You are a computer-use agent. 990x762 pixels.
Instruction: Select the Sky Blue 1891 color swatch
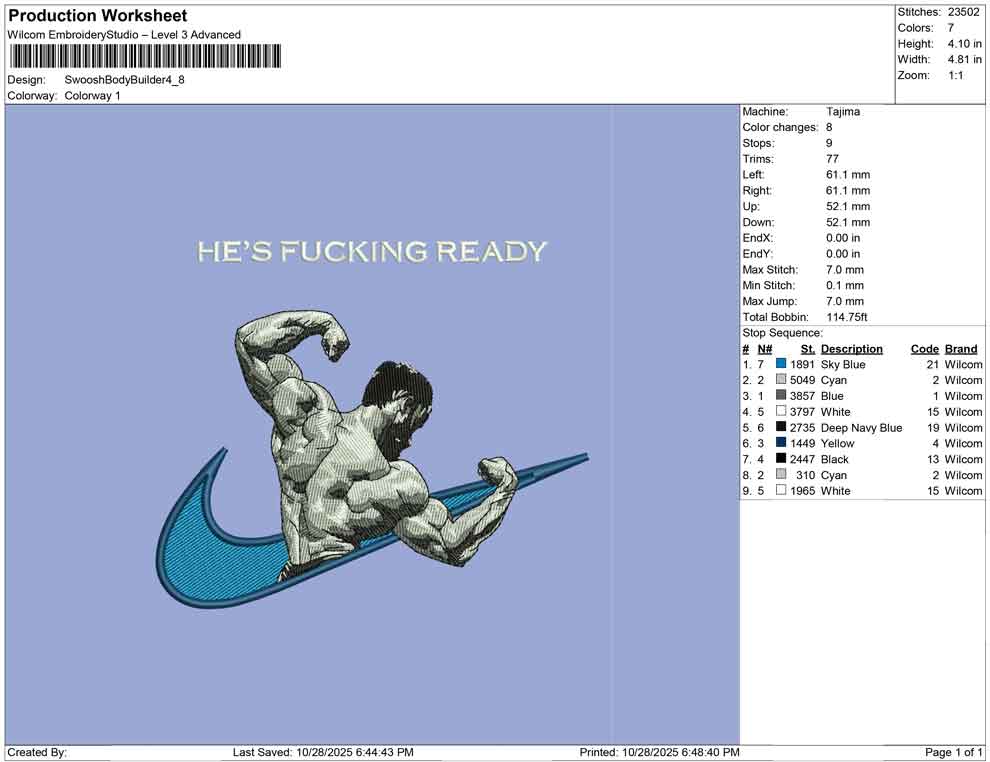pos(780,364)
